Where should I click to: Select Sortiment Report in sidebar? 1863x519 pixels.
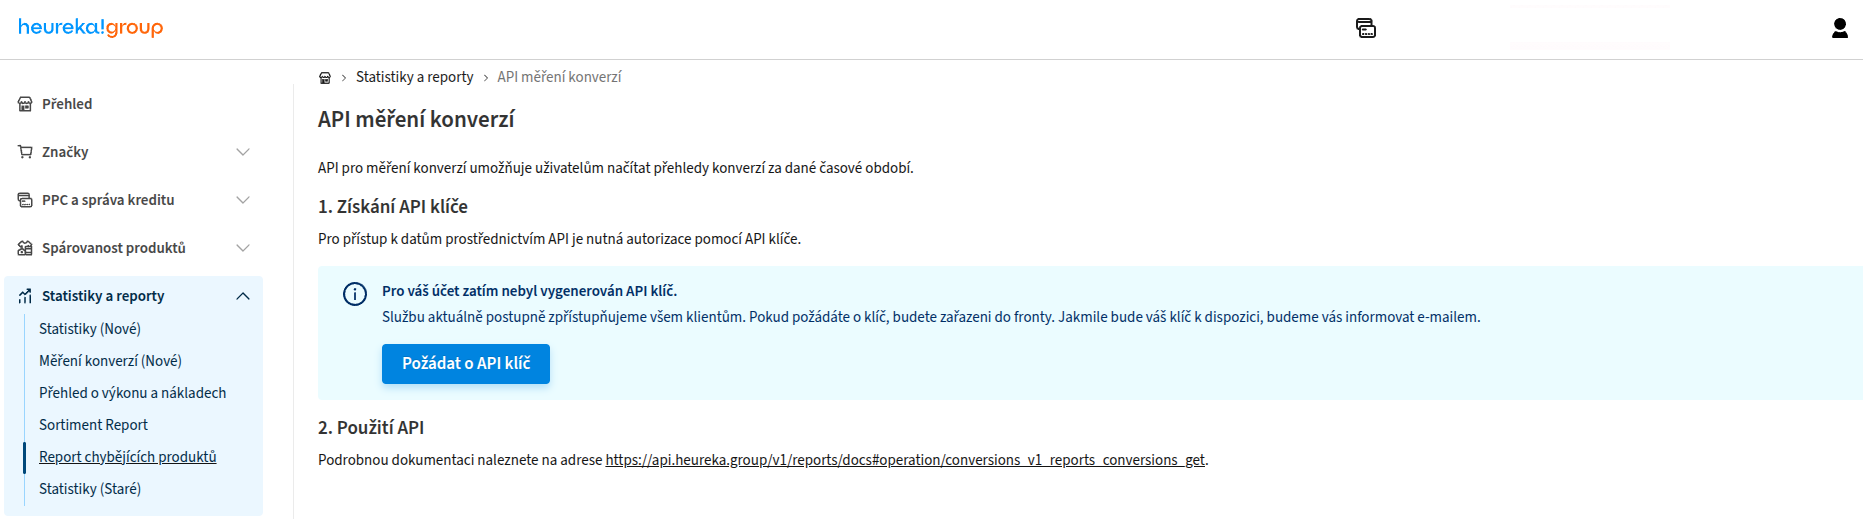click(93, 425)
